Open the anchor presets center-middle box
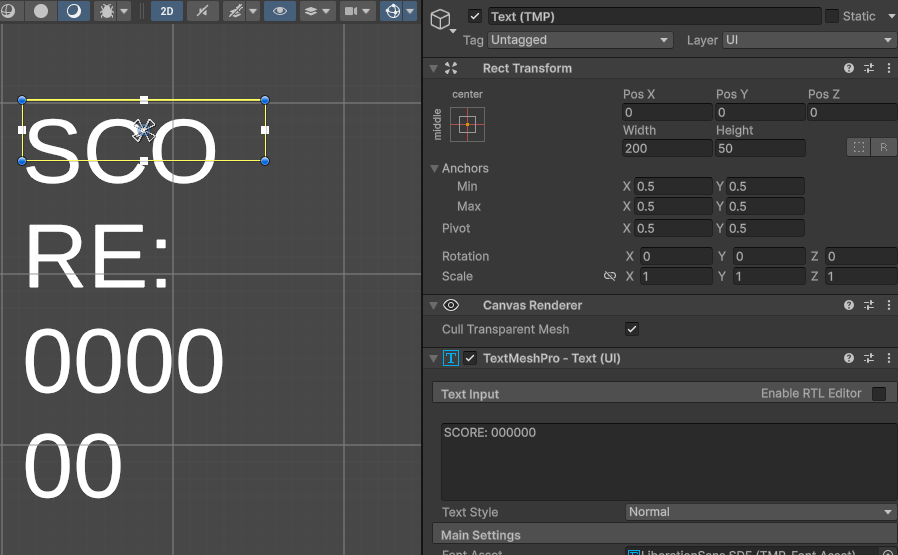 click(467, 124)
